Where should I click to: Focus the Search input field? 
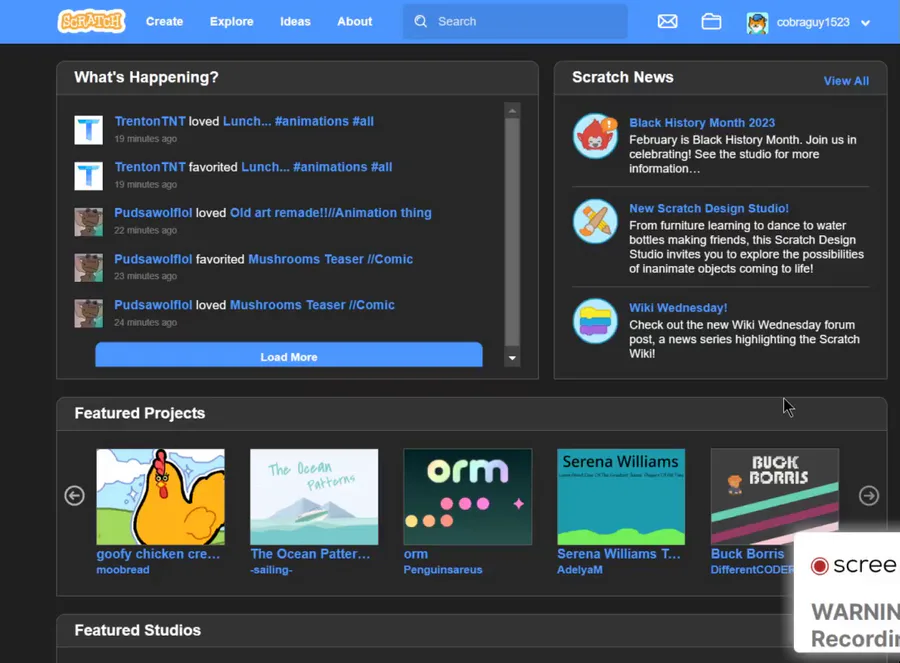point(515,21)
